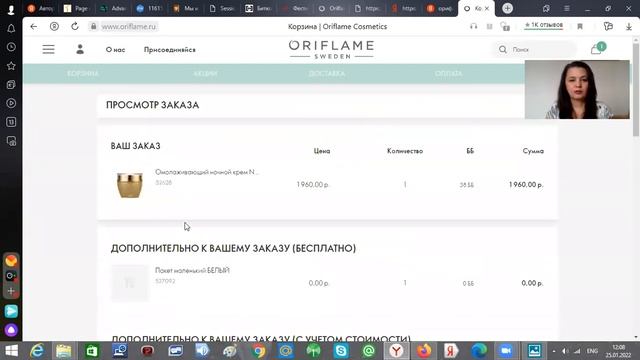Open the shopping bag cart icon

tap(596, 49)
